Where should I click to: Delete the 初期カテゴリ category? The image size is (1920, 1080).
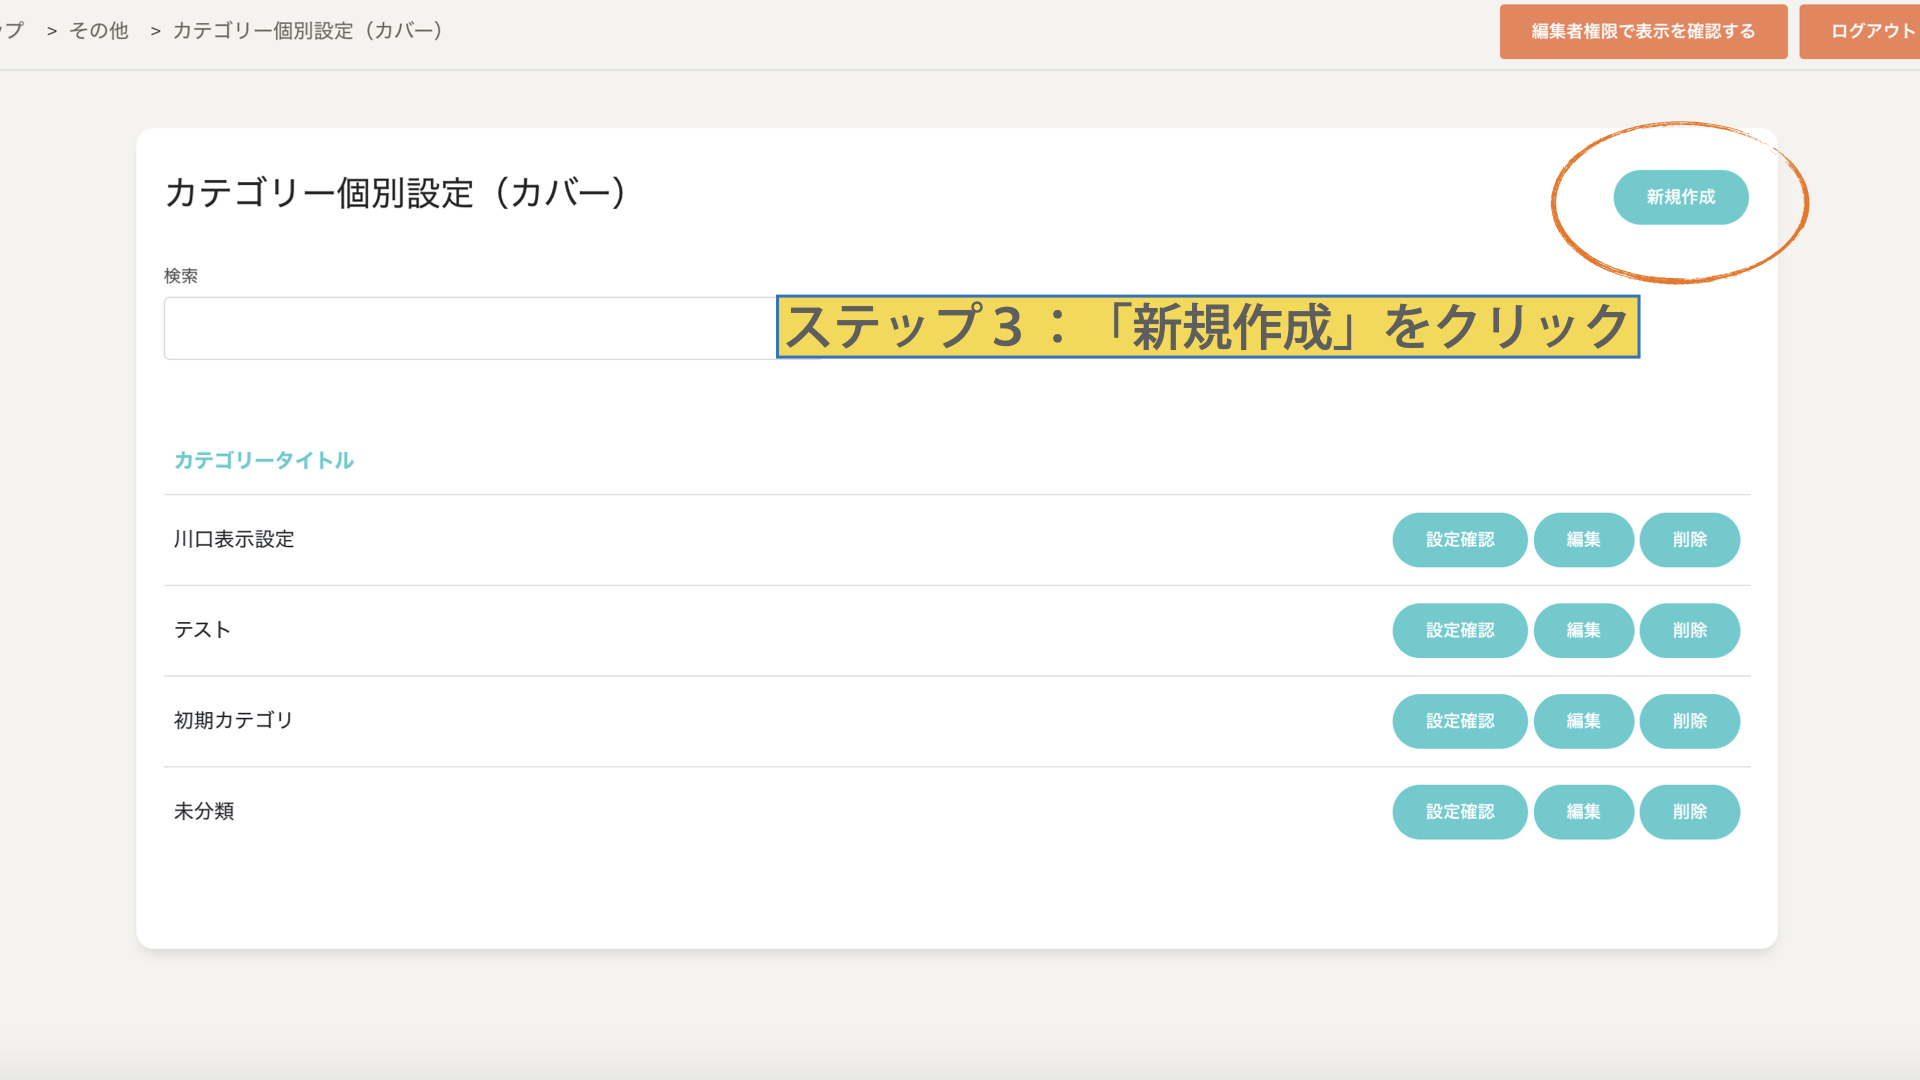click(x=1689, y=721)
